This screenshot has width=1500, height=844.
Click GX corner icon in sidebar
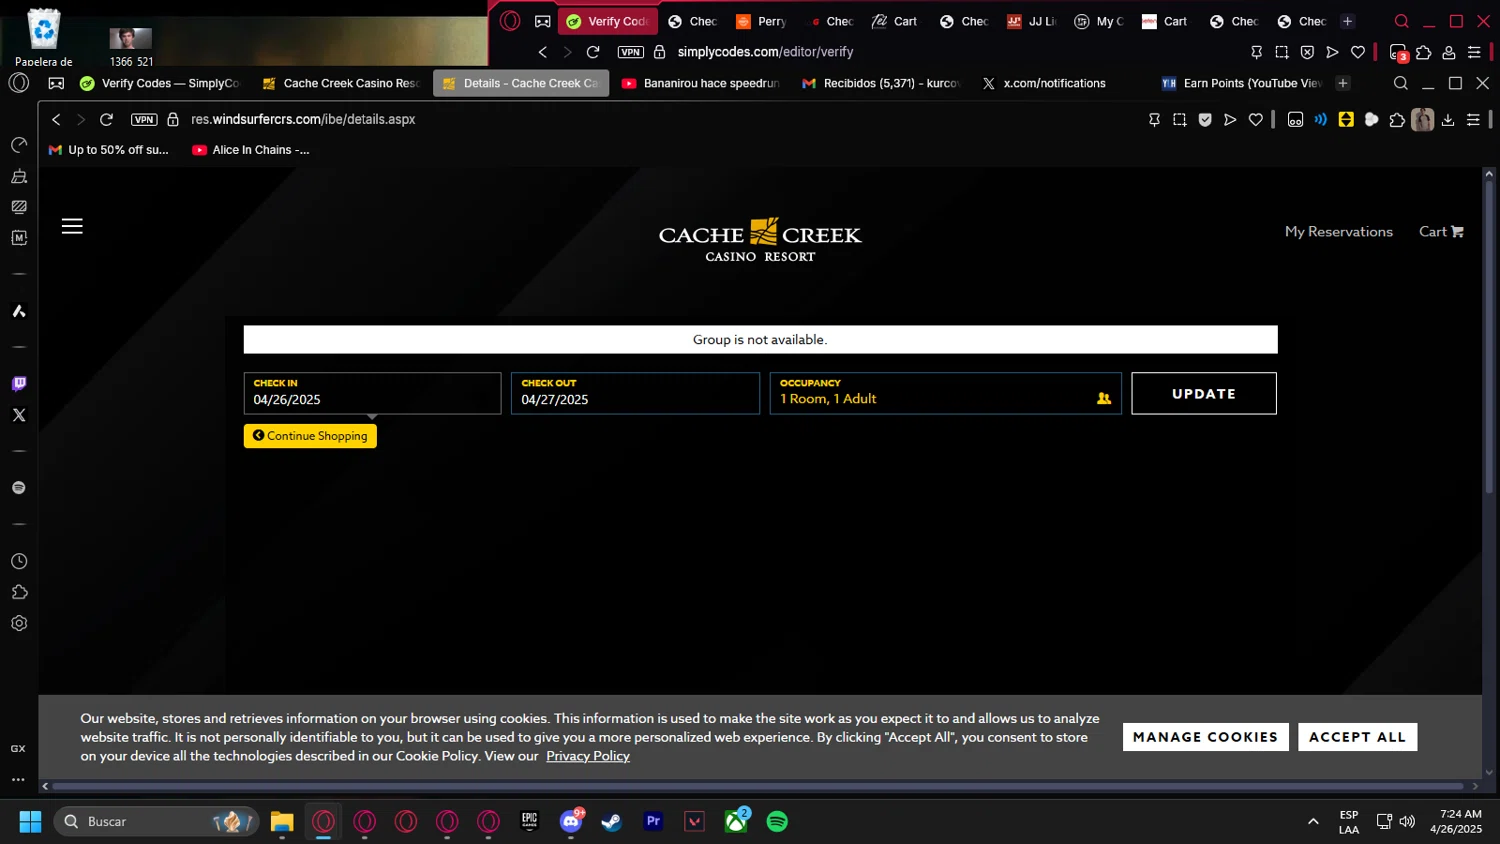[18, 748]
